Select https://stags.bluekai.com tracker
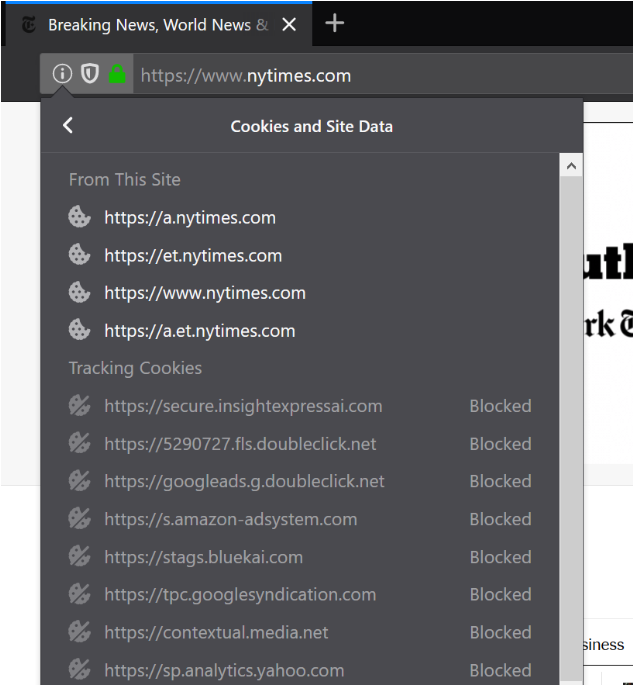The width and height of the screenshot is (633, 687). tap(204, 557)
